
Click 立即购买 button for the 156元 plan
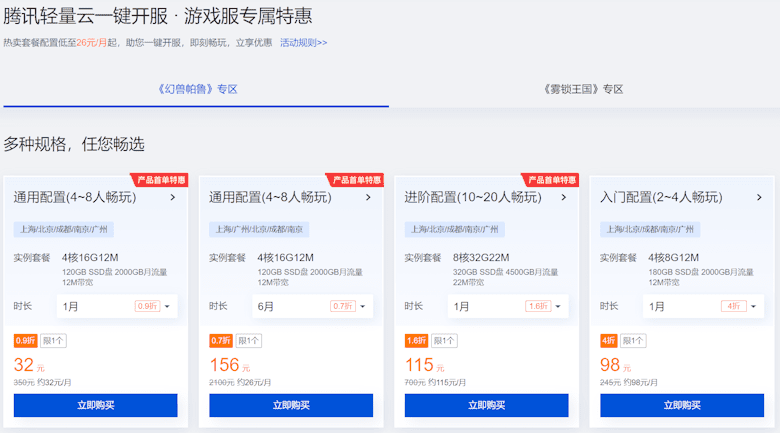(291, 405)
